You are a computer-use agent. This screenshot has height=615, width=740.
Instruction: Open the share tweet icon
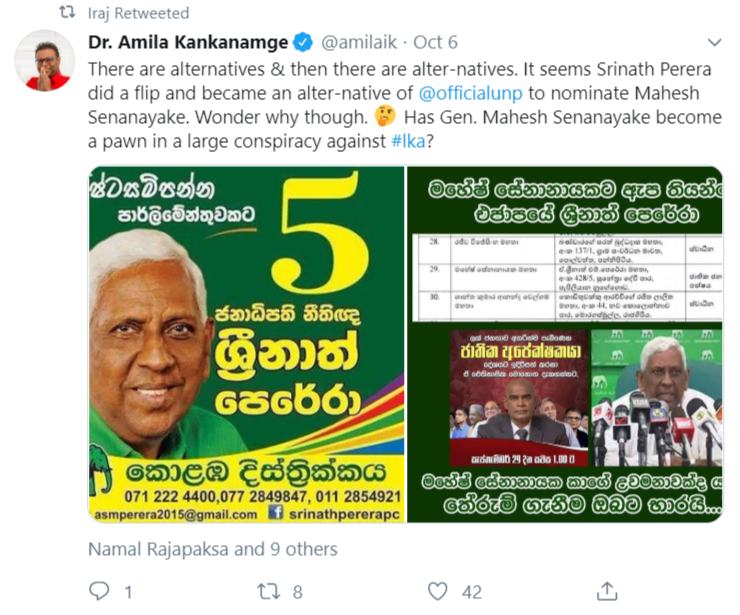[607, 591]
